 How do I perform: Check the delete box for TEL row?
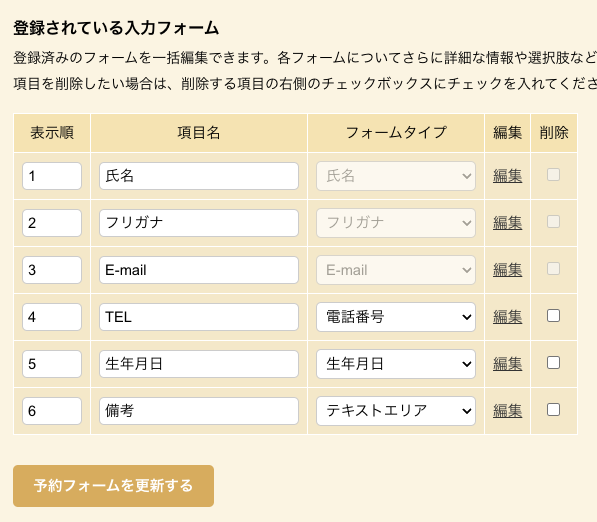(553, 316)
